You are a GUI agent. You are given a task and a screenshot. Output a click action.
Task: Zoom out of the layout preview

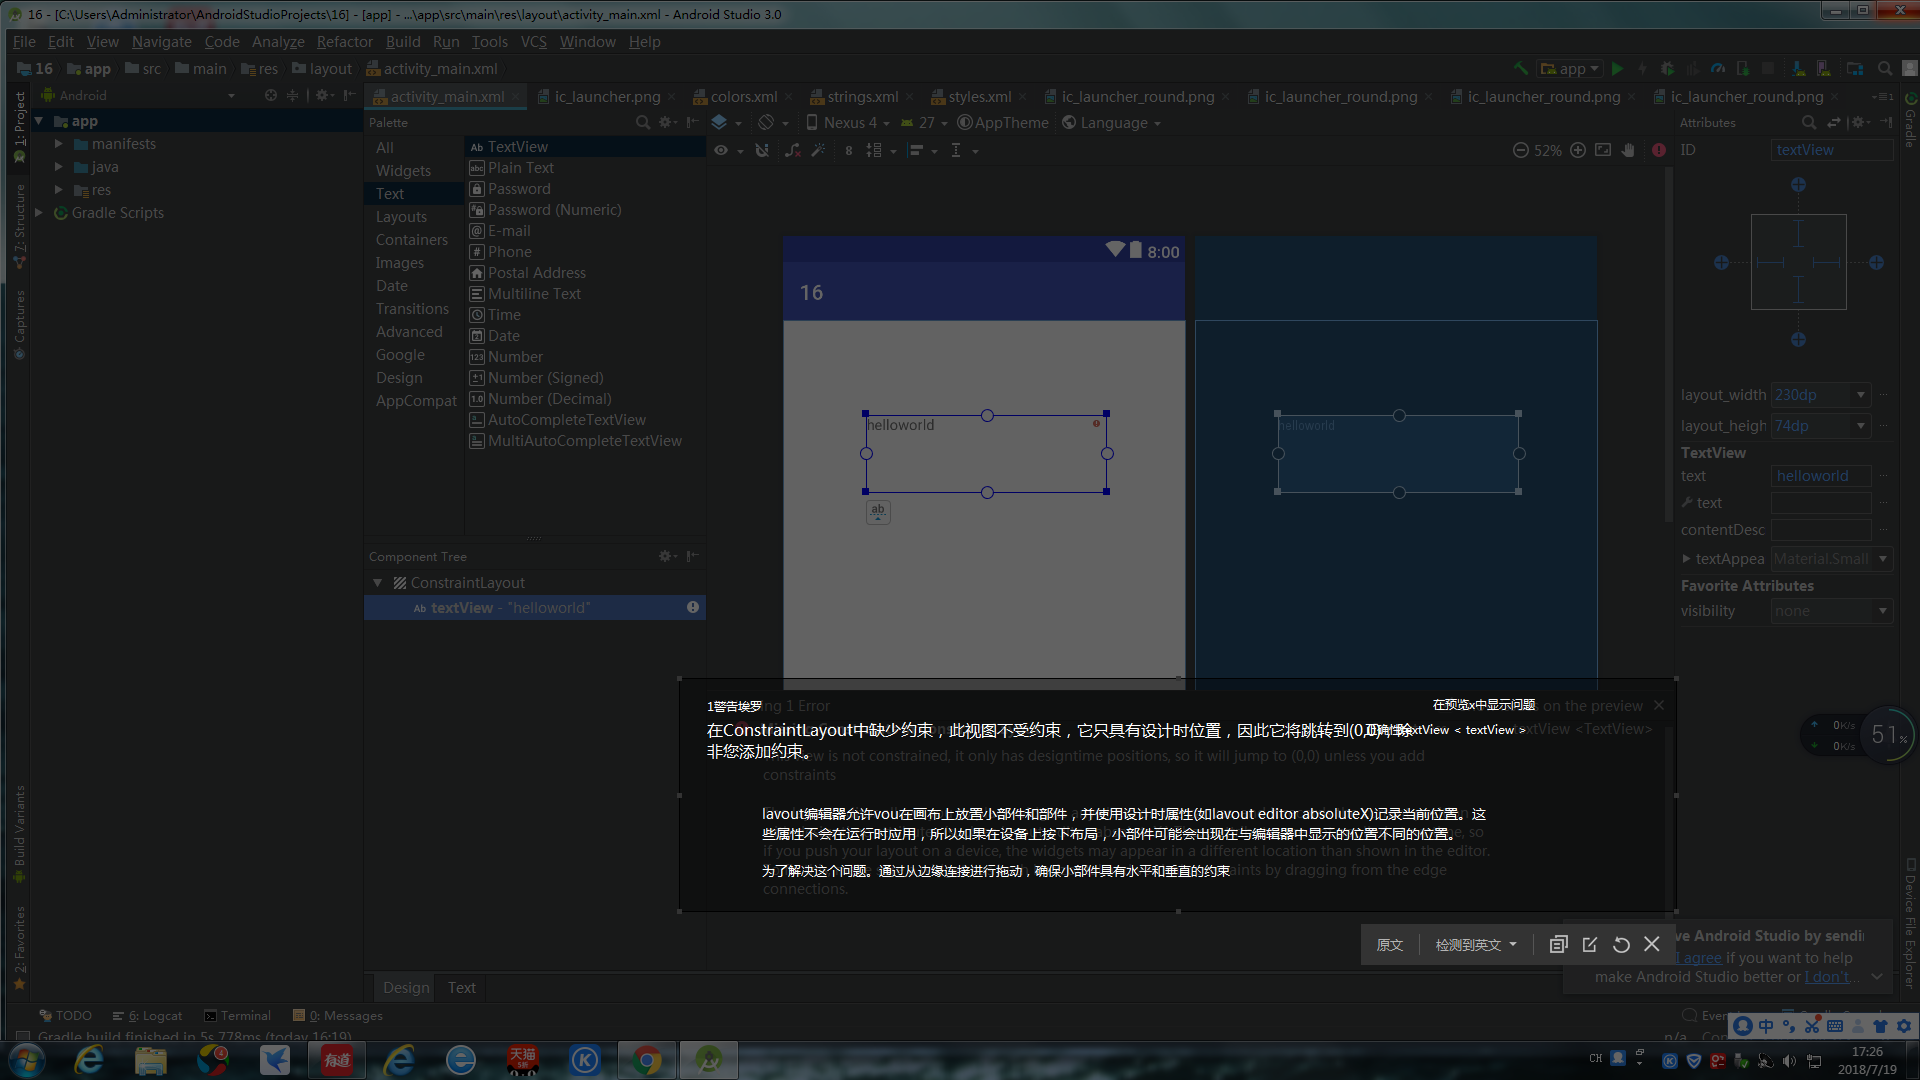pos(1521,150)
